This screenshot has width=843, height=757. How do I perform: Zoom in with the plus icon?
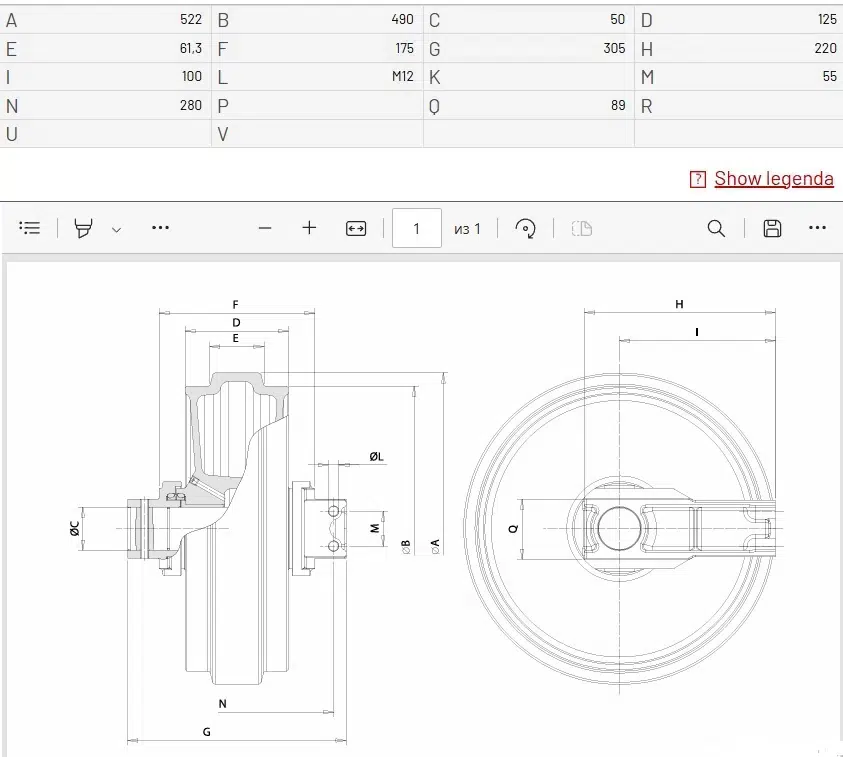pos(309,228)
